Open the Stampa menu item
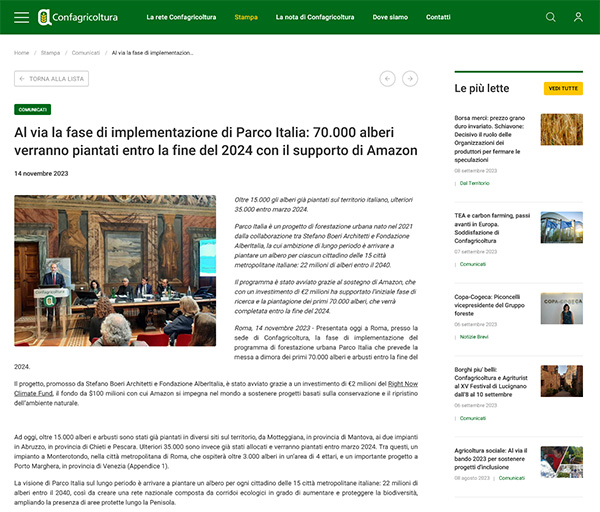 [x=246, y=17]
